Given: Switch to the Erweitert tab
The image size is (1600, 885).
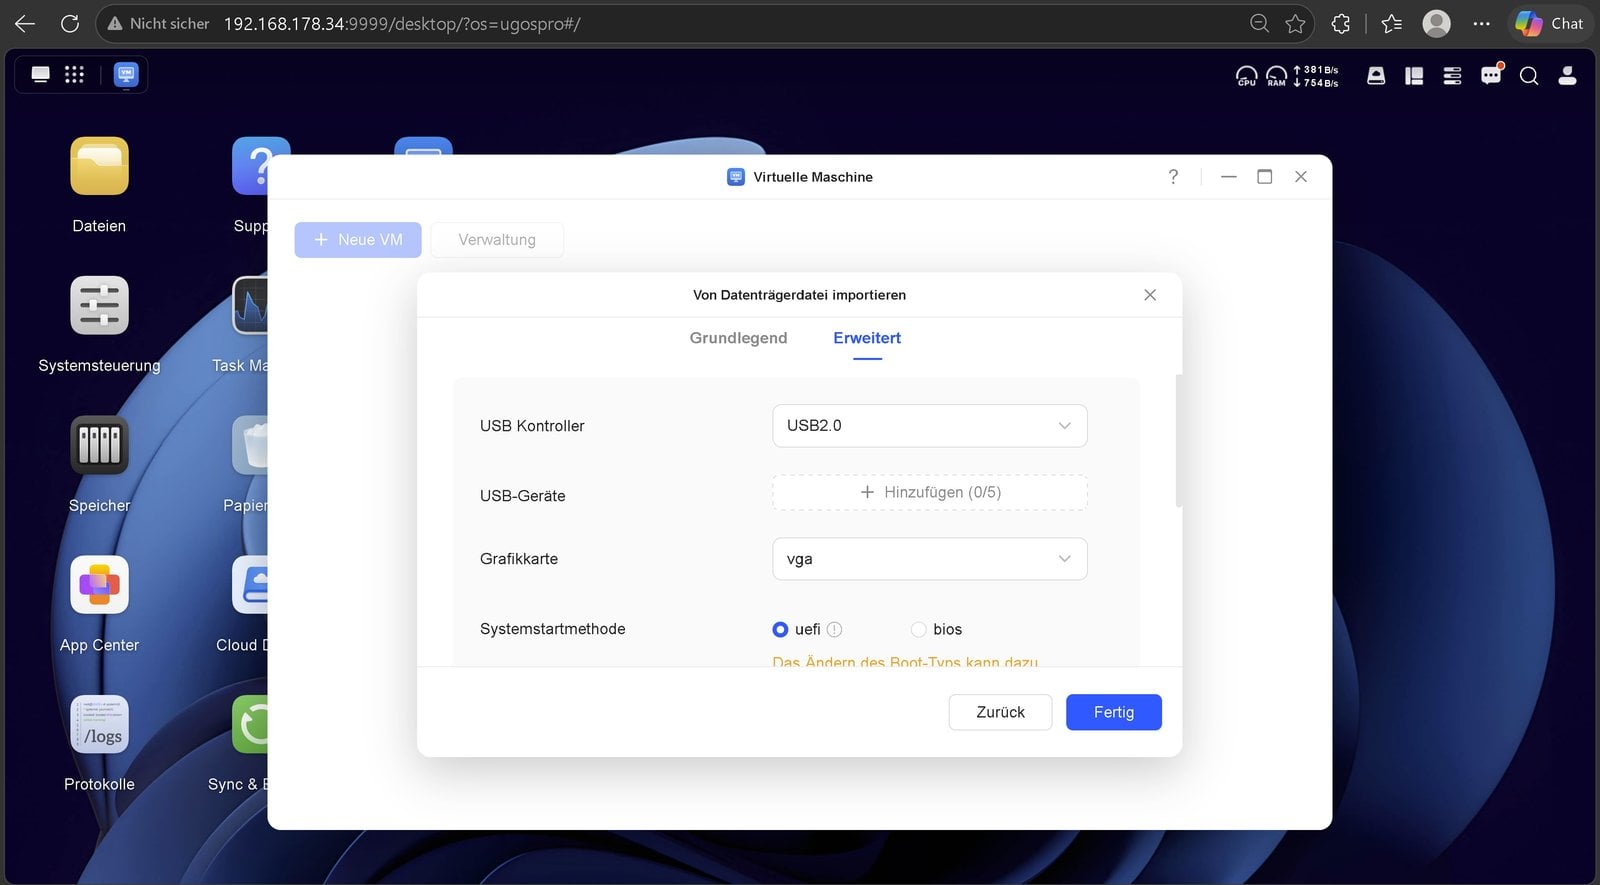Looking at the screenshot, I should 867,338.
